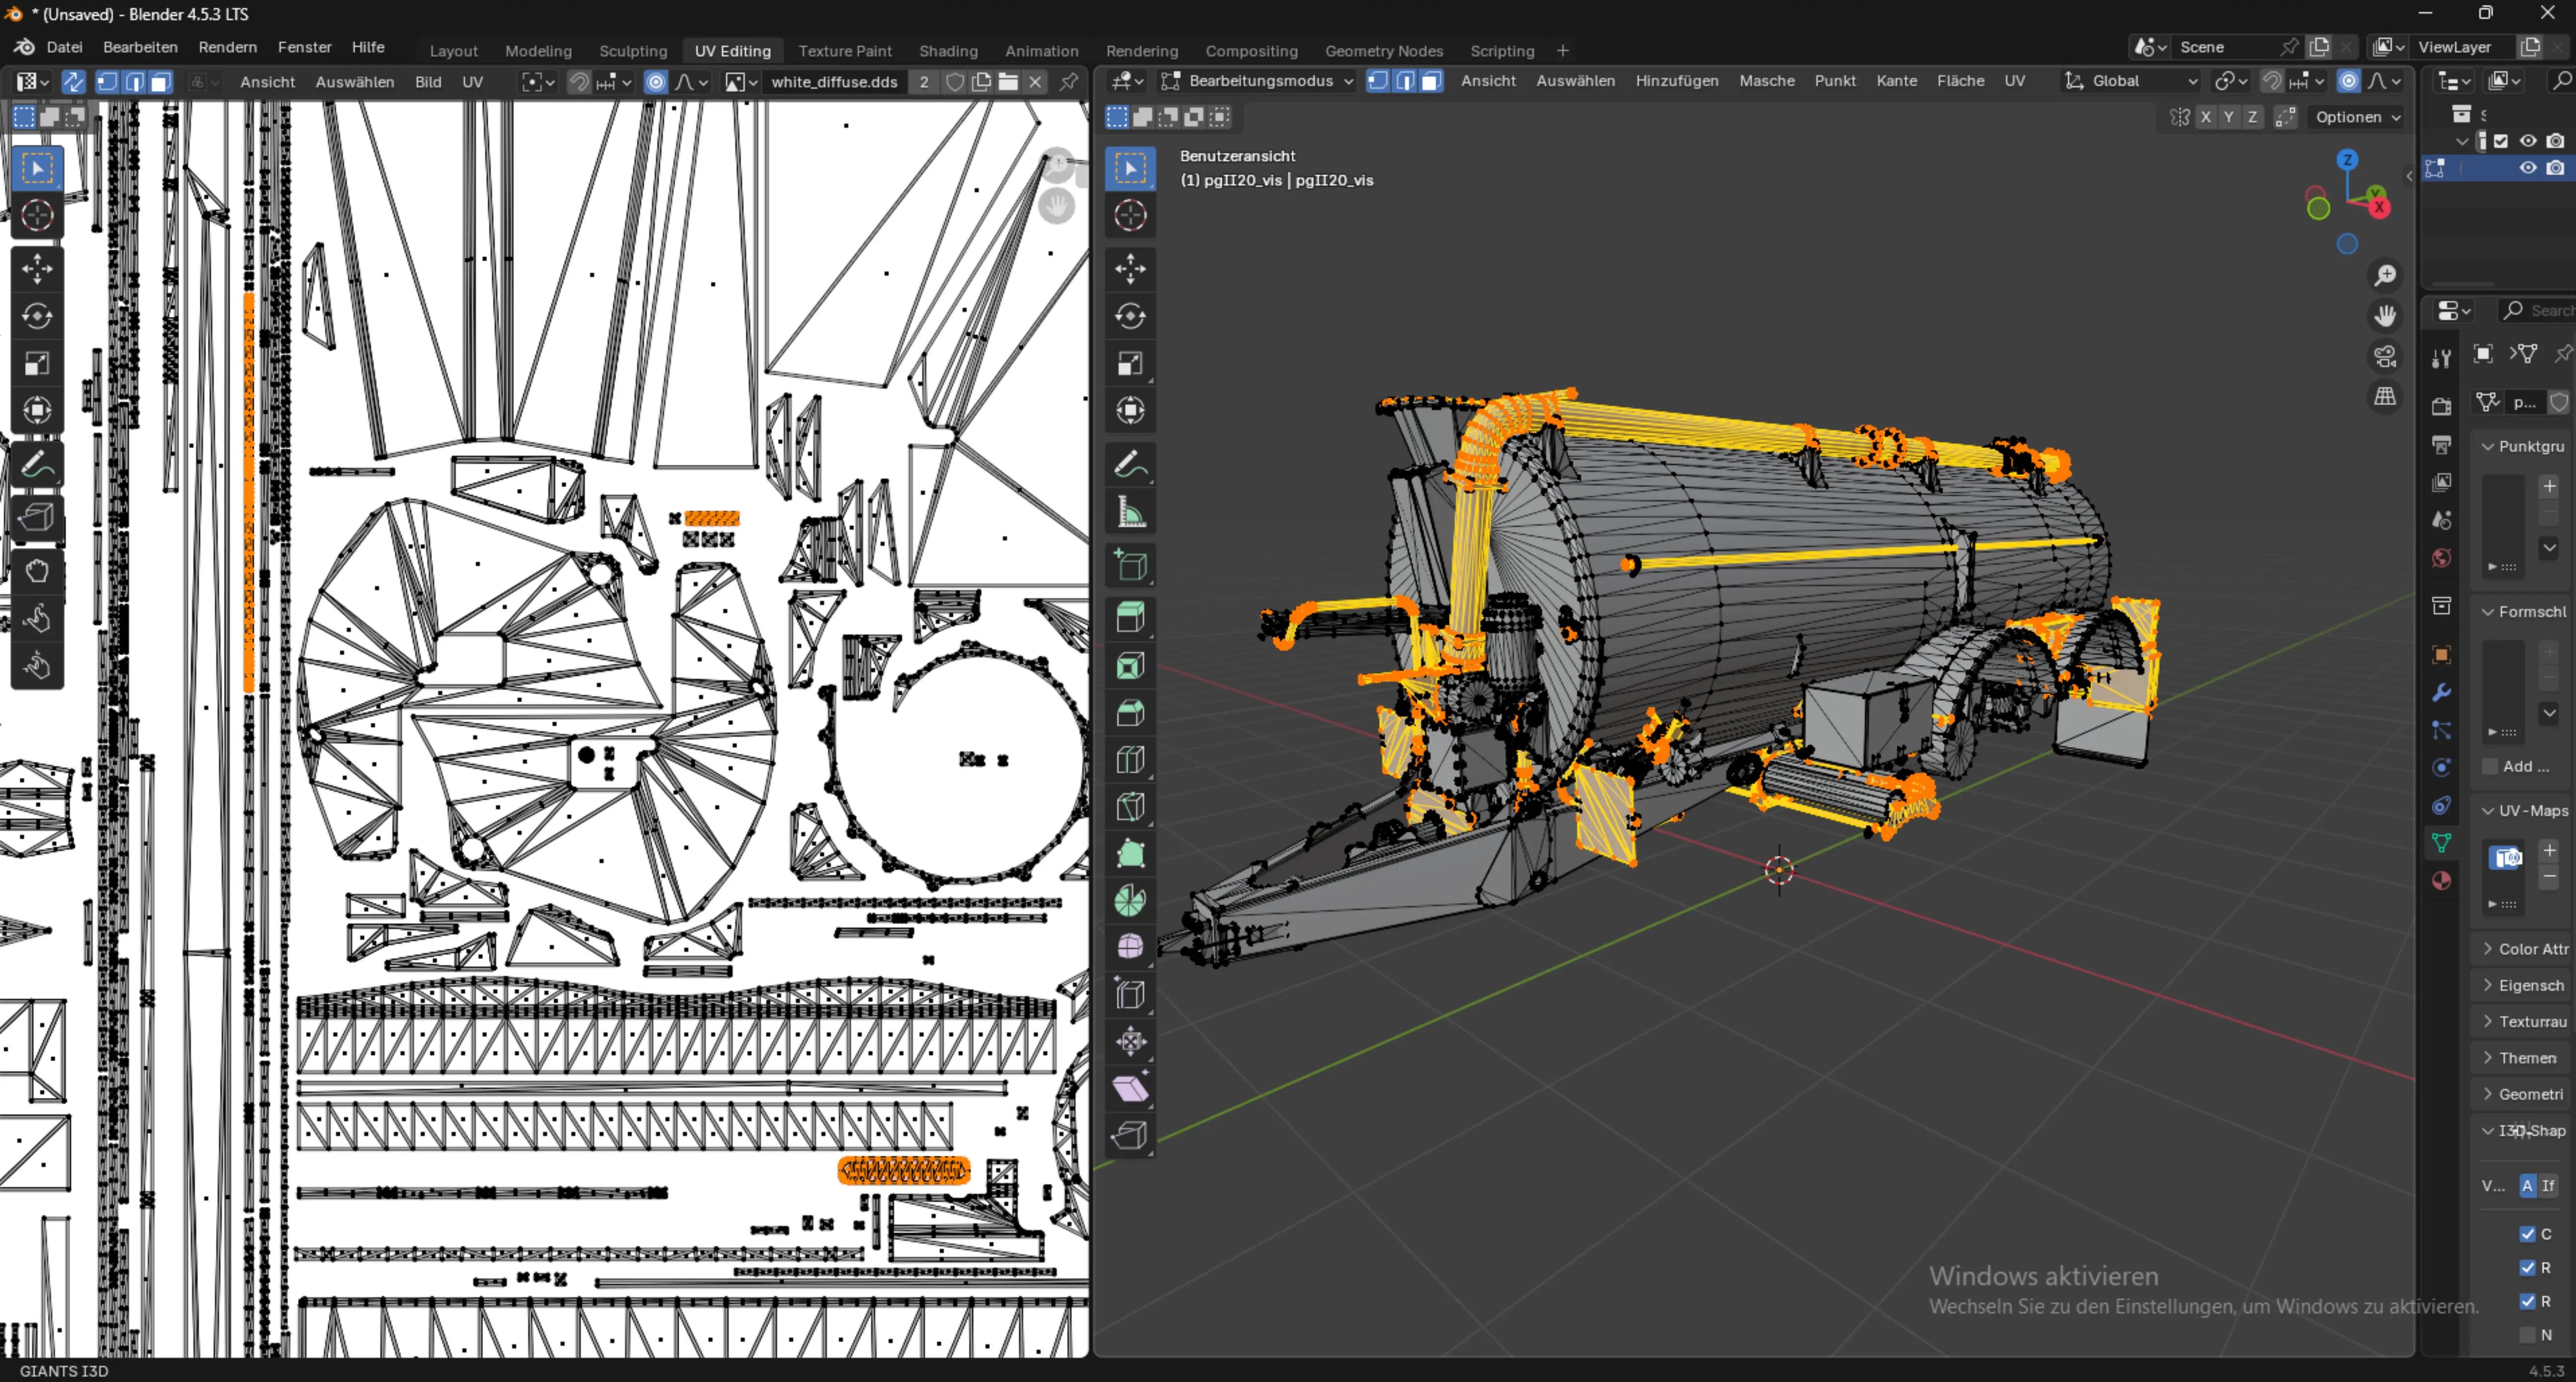This screenshot has height=1382, width=2576.
Task: Open the Material properties tab
Action: pyautogui.click(x=2441, y=880)
